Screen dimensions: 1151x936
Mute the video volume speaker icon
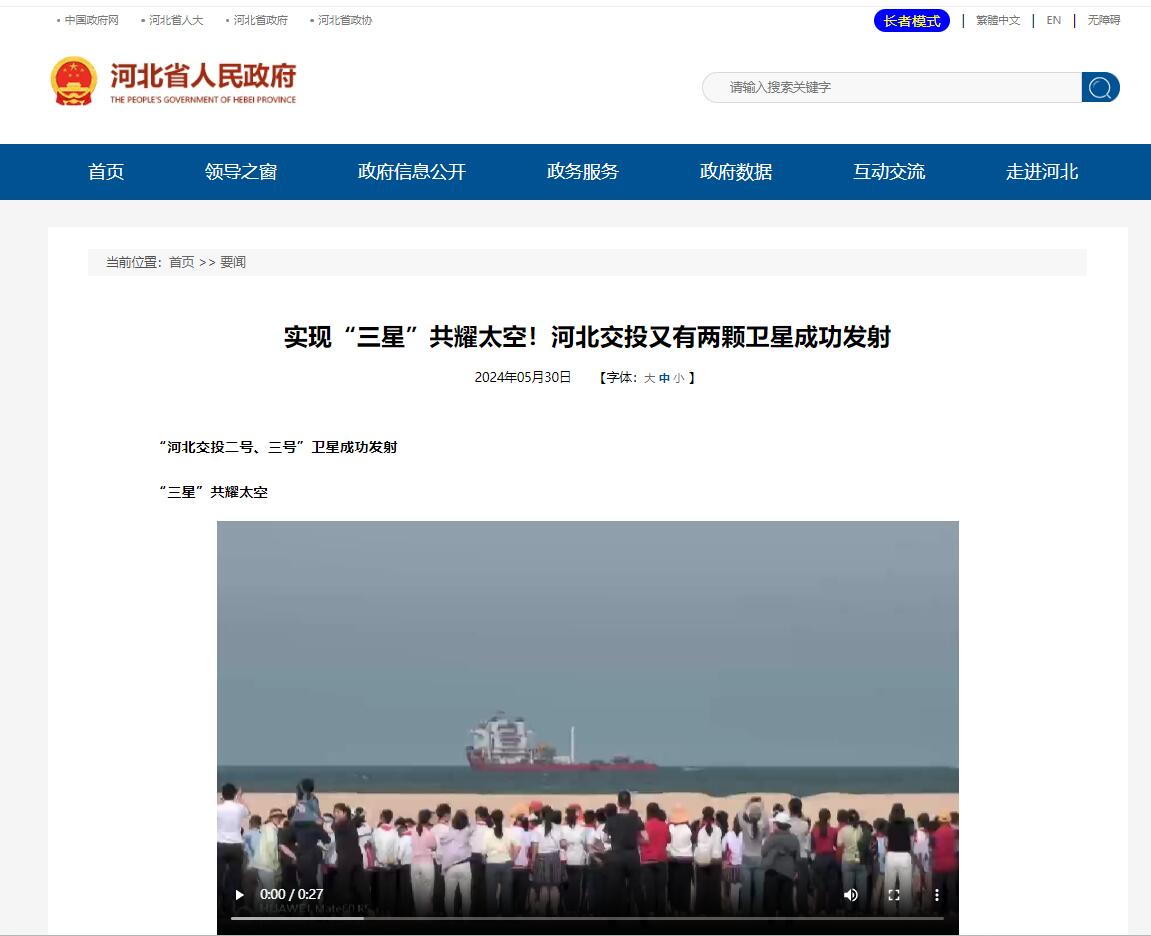tap(851, 894)
